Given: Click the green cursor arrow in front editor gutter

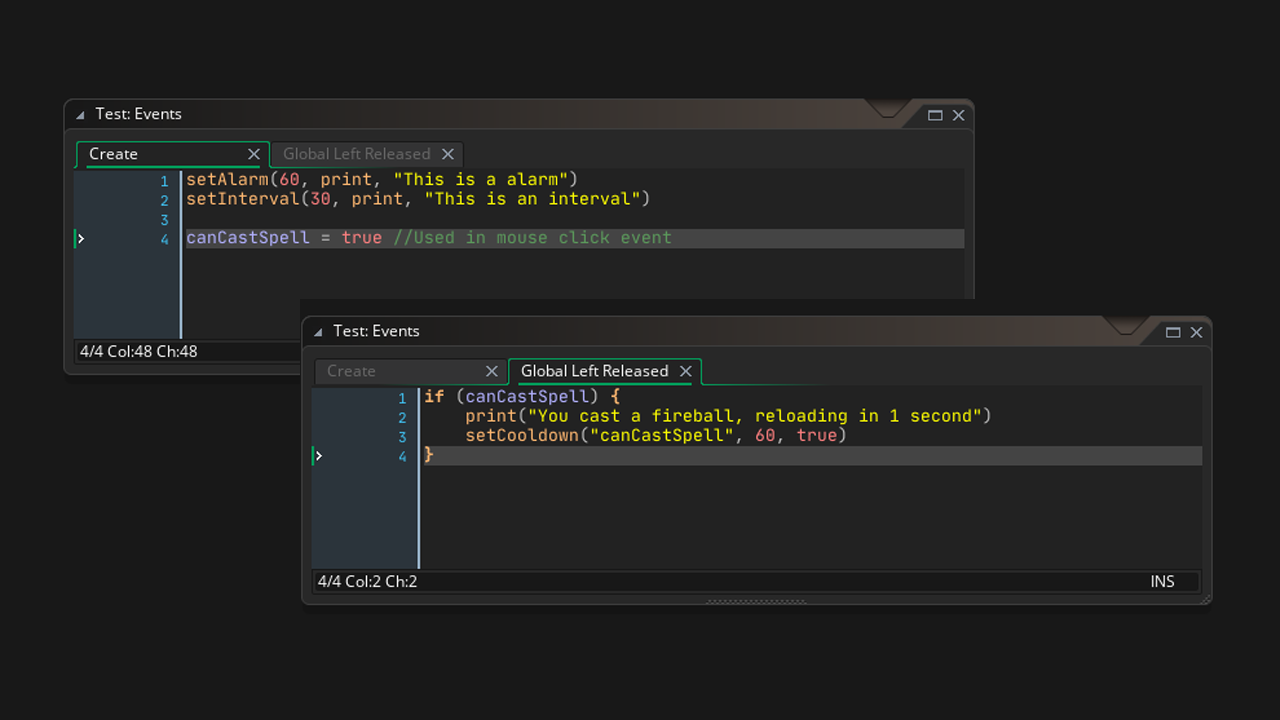Looking at the screenshot, I should click(319, 455).
